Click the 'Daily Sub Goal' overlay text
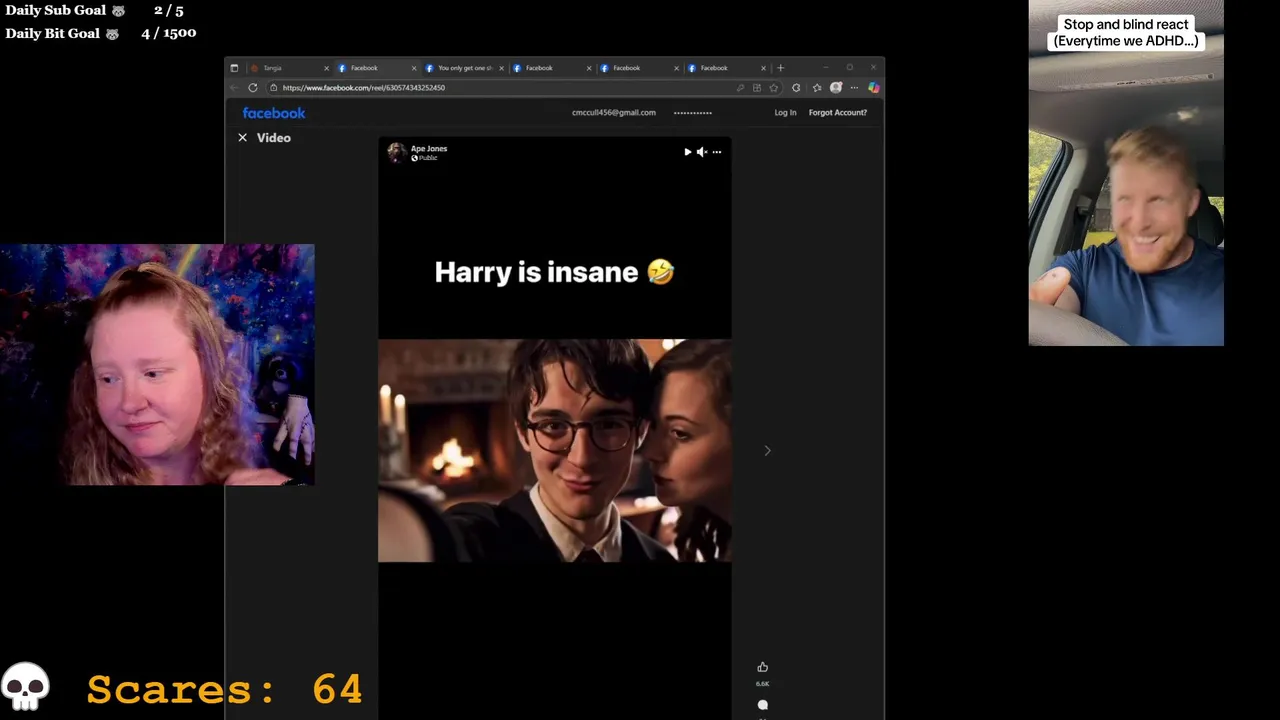The image size is (1280, 720). tap(56, 10)
